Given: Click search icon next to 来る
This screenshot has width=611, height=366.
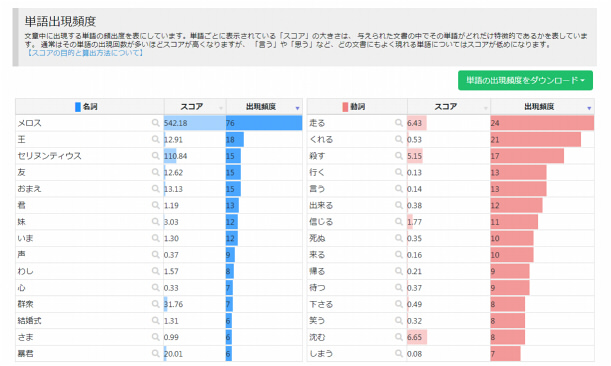Looking at the screenshot, I should click(399, 255).
